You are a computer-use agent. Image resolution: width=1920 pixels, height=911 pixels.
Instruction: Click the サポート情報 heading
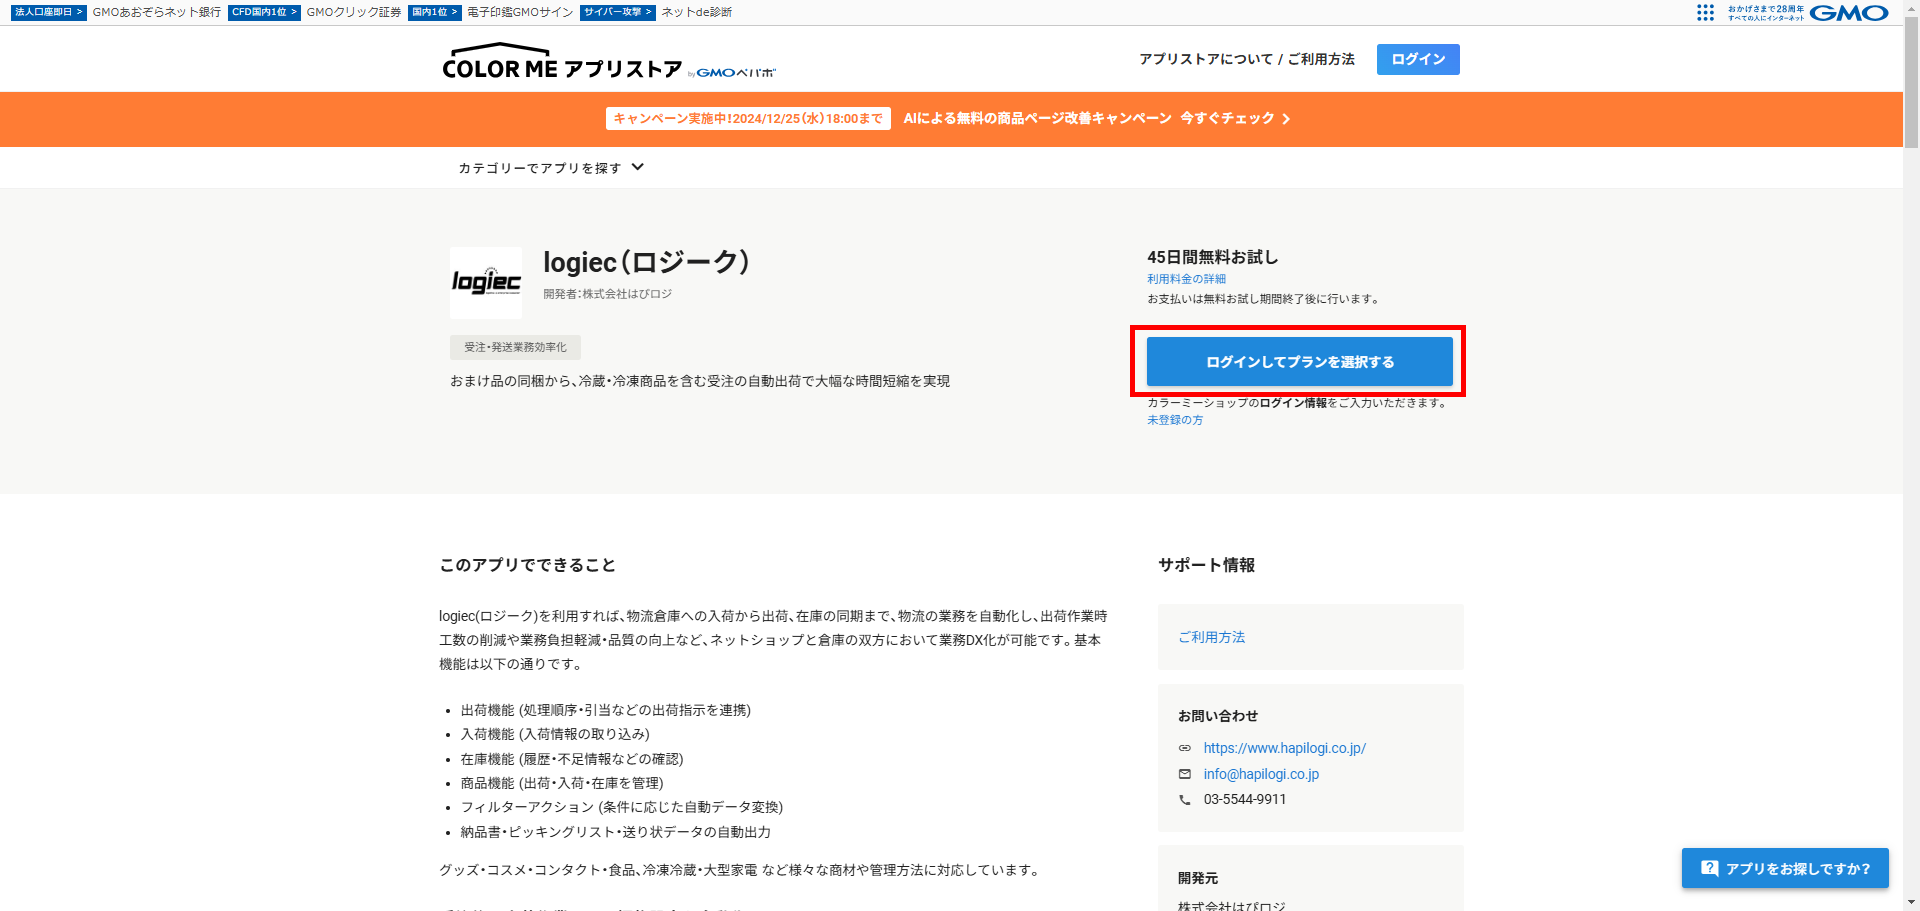1206,565
